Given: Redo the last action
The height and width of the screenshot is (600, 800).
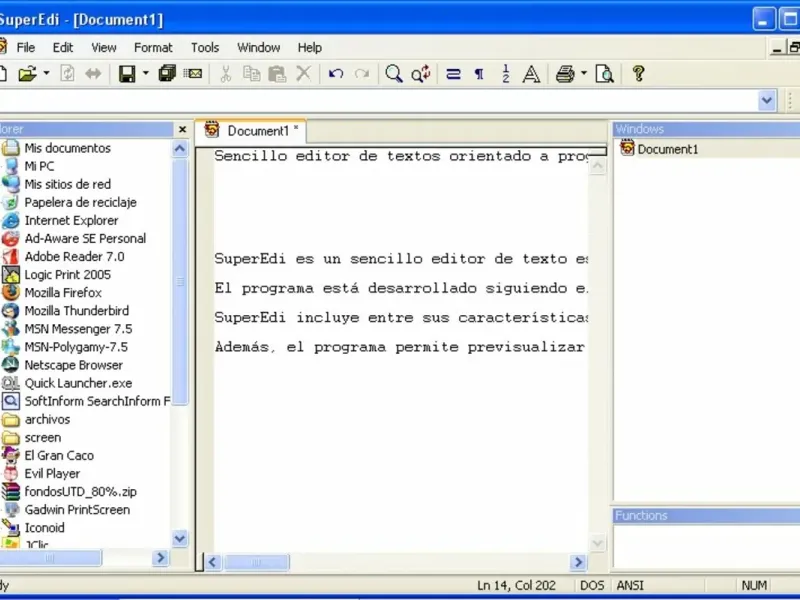Looking at the screenshot, I should click(x=362, y=74).
